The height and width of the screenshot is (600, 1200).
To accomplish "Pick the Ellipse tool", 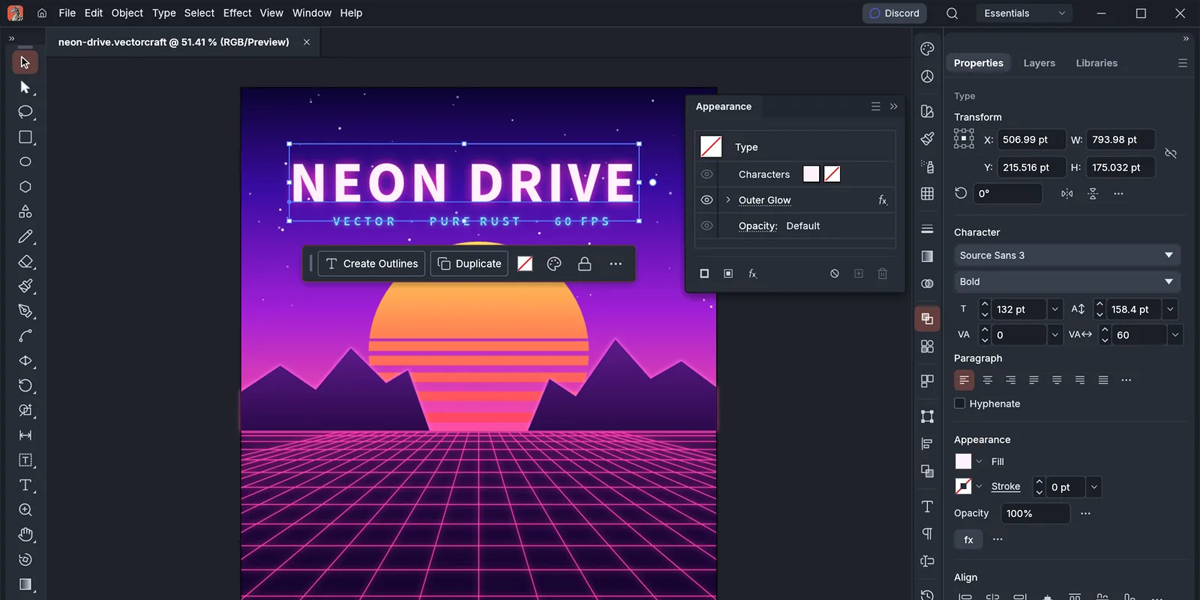I will click(x=25, y=162).
